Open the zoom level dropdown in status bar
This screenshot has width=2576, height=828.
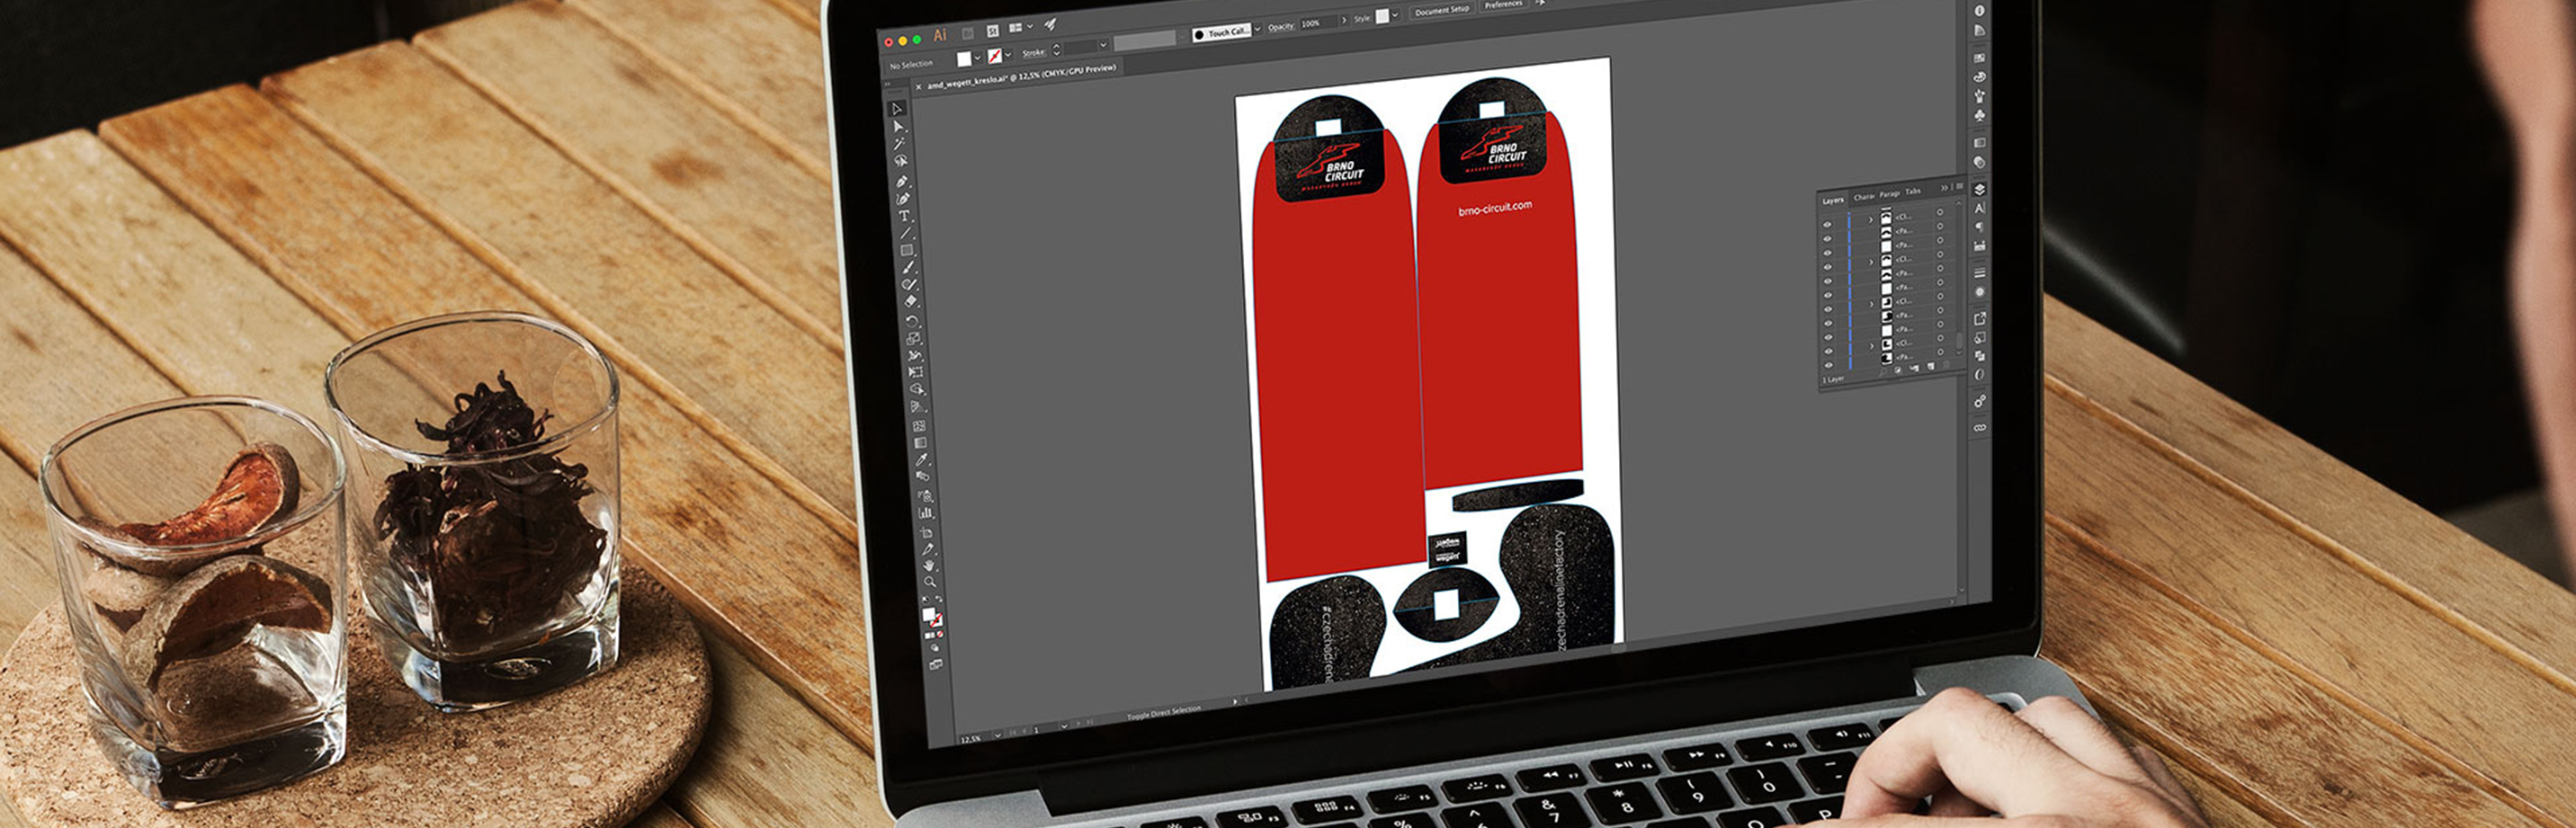click(997, 735)
